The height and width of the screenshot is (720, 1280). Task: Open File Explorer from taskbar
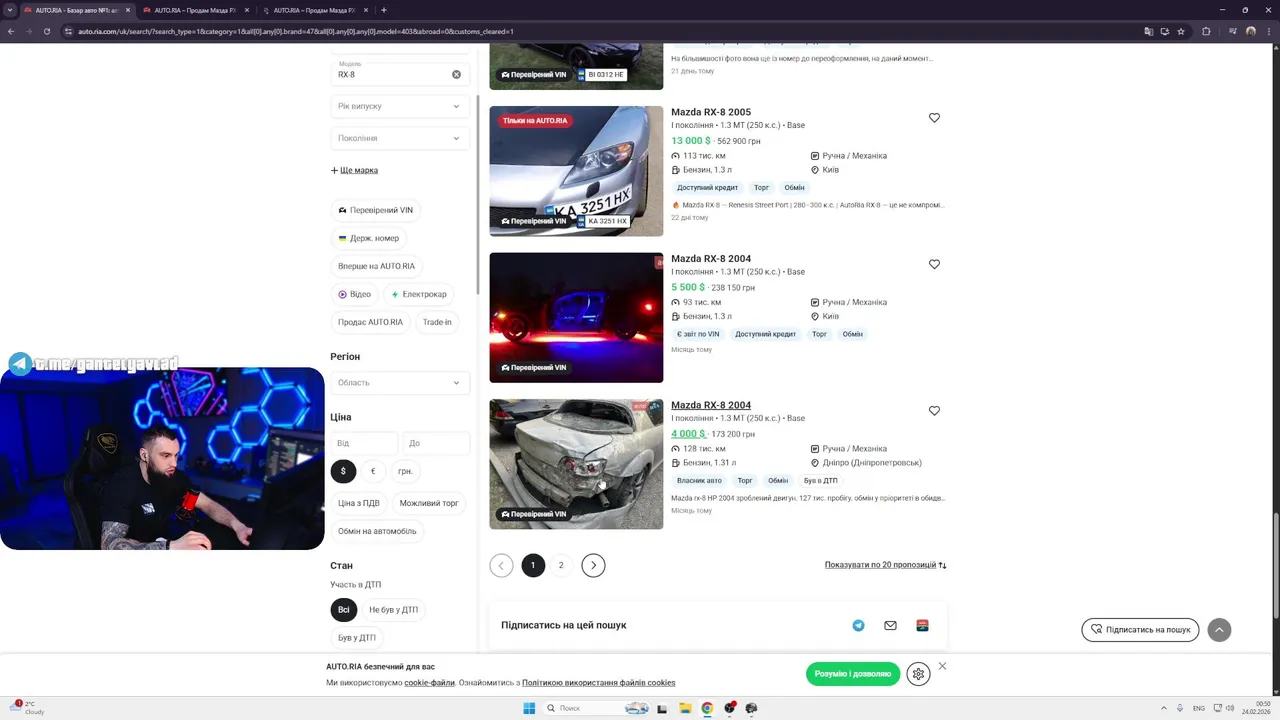click(x=685, y=708)
